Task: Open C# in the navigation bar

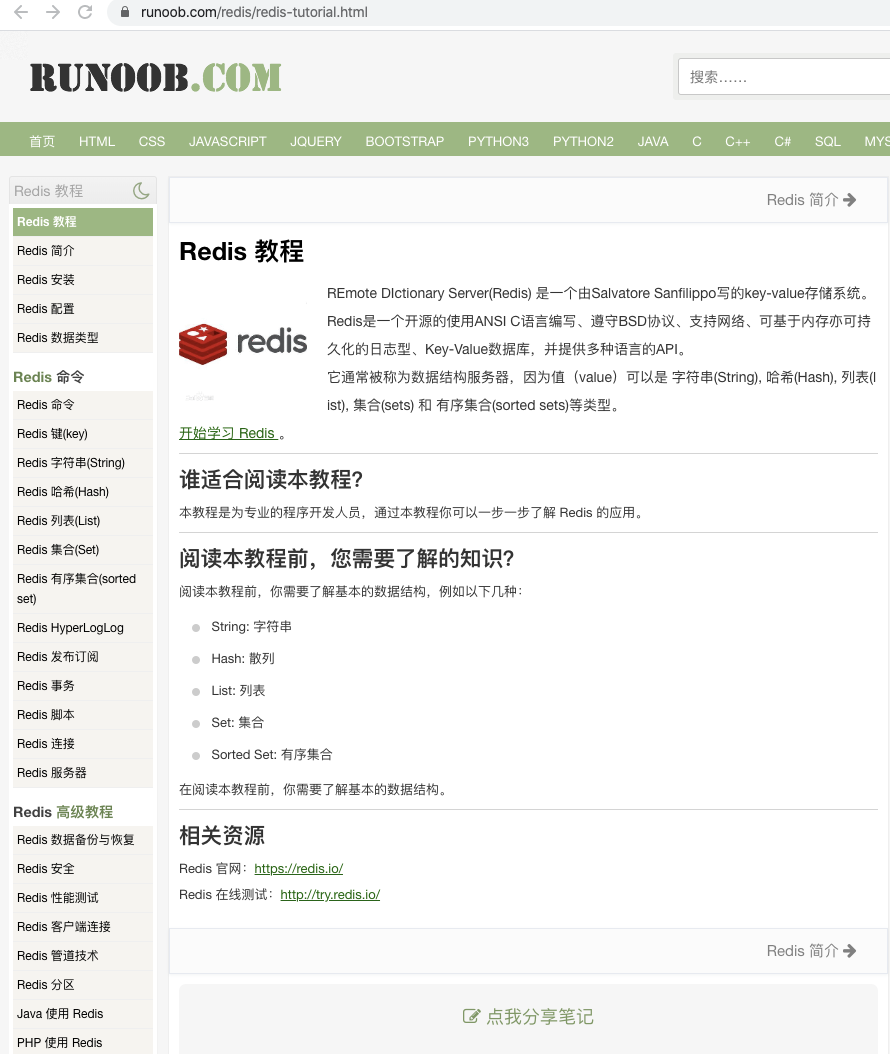Action: tap(782, 141)
